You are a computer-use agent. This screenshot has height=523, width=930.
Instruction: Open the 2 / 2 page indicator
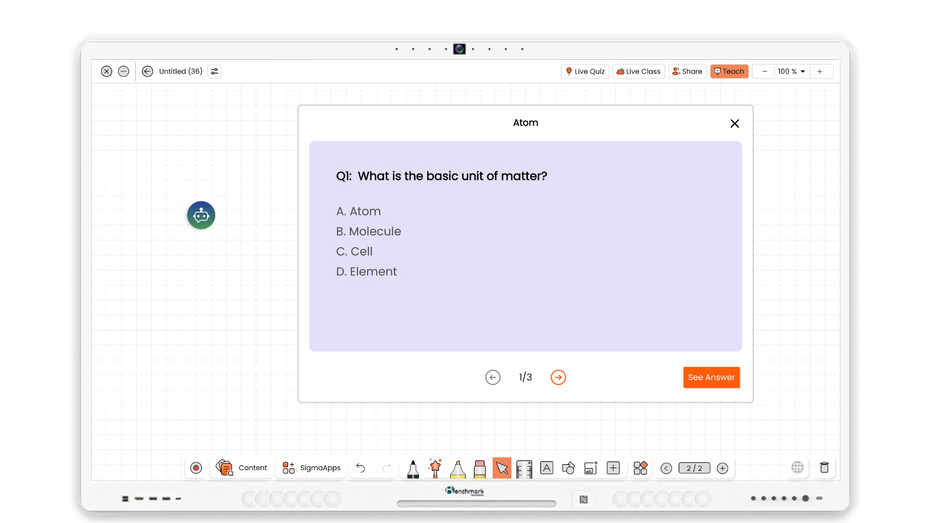point(694,468)
